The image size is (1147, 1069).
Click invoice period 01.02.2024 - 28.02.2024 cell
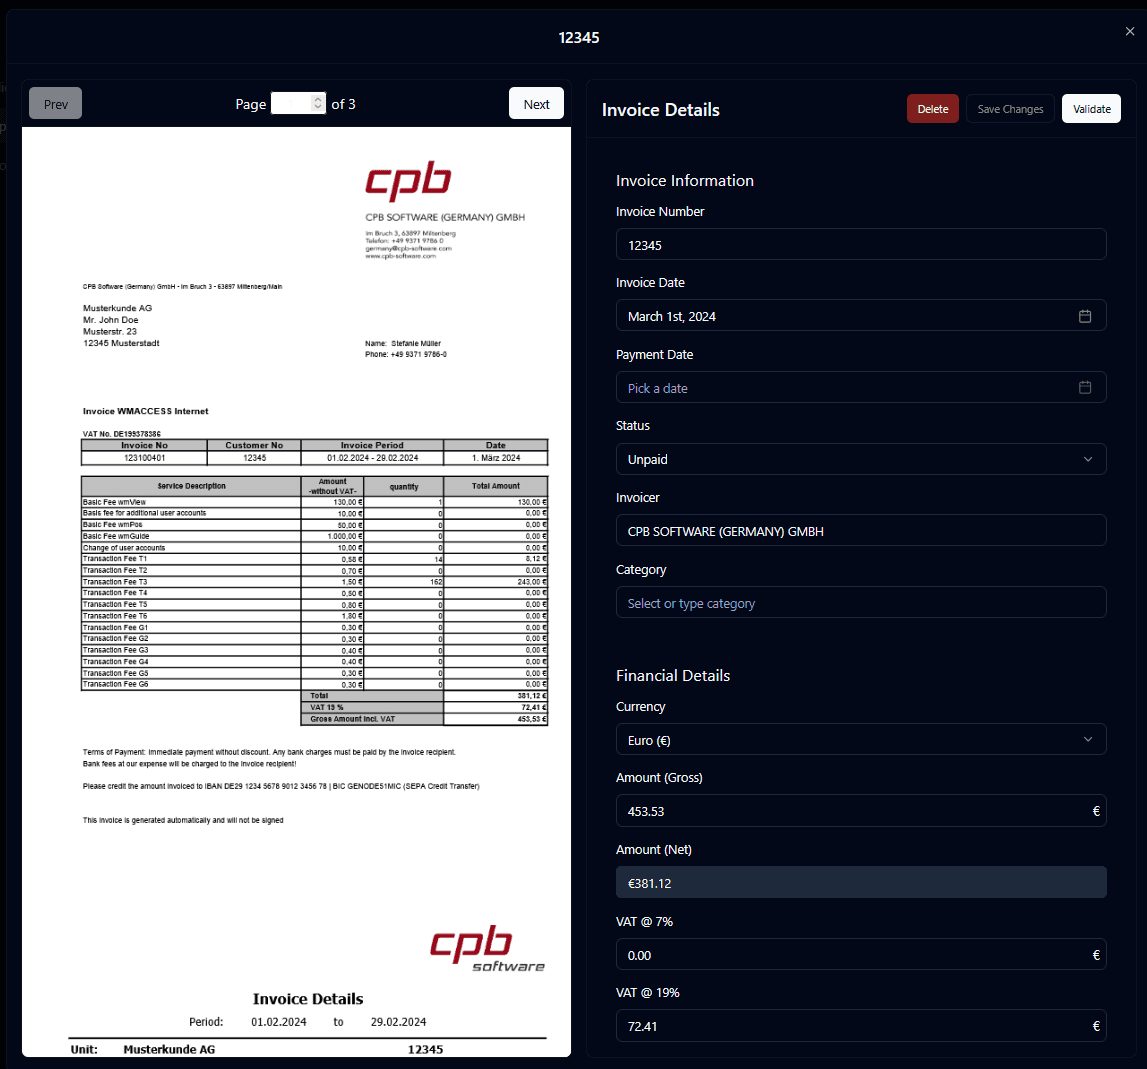coord(372,458)
